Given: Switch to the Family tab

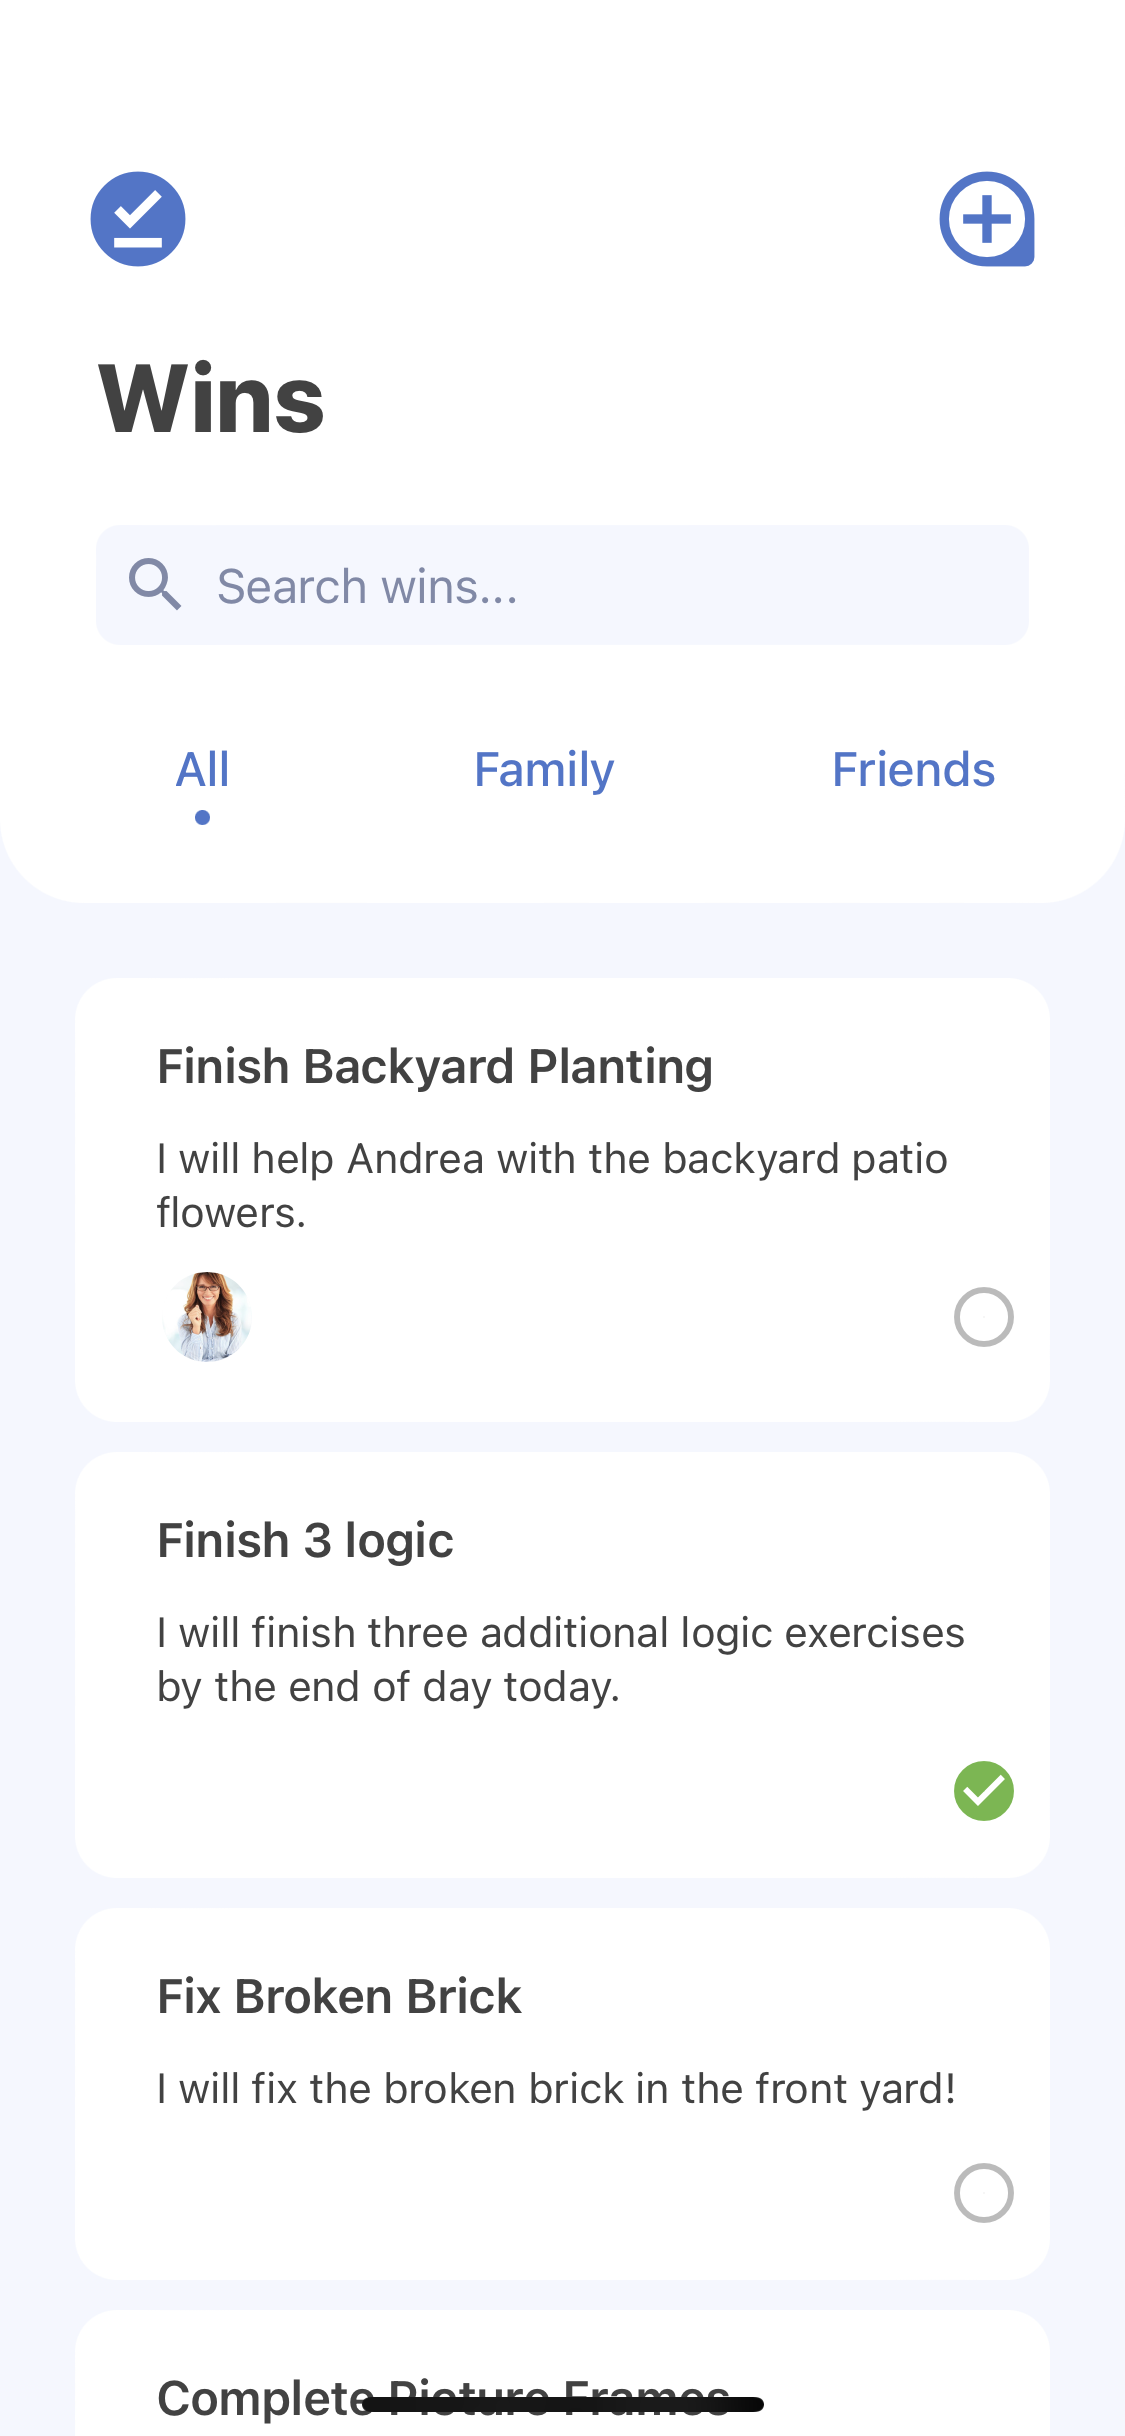Looking at the screenshot, I should pos(544,770).
